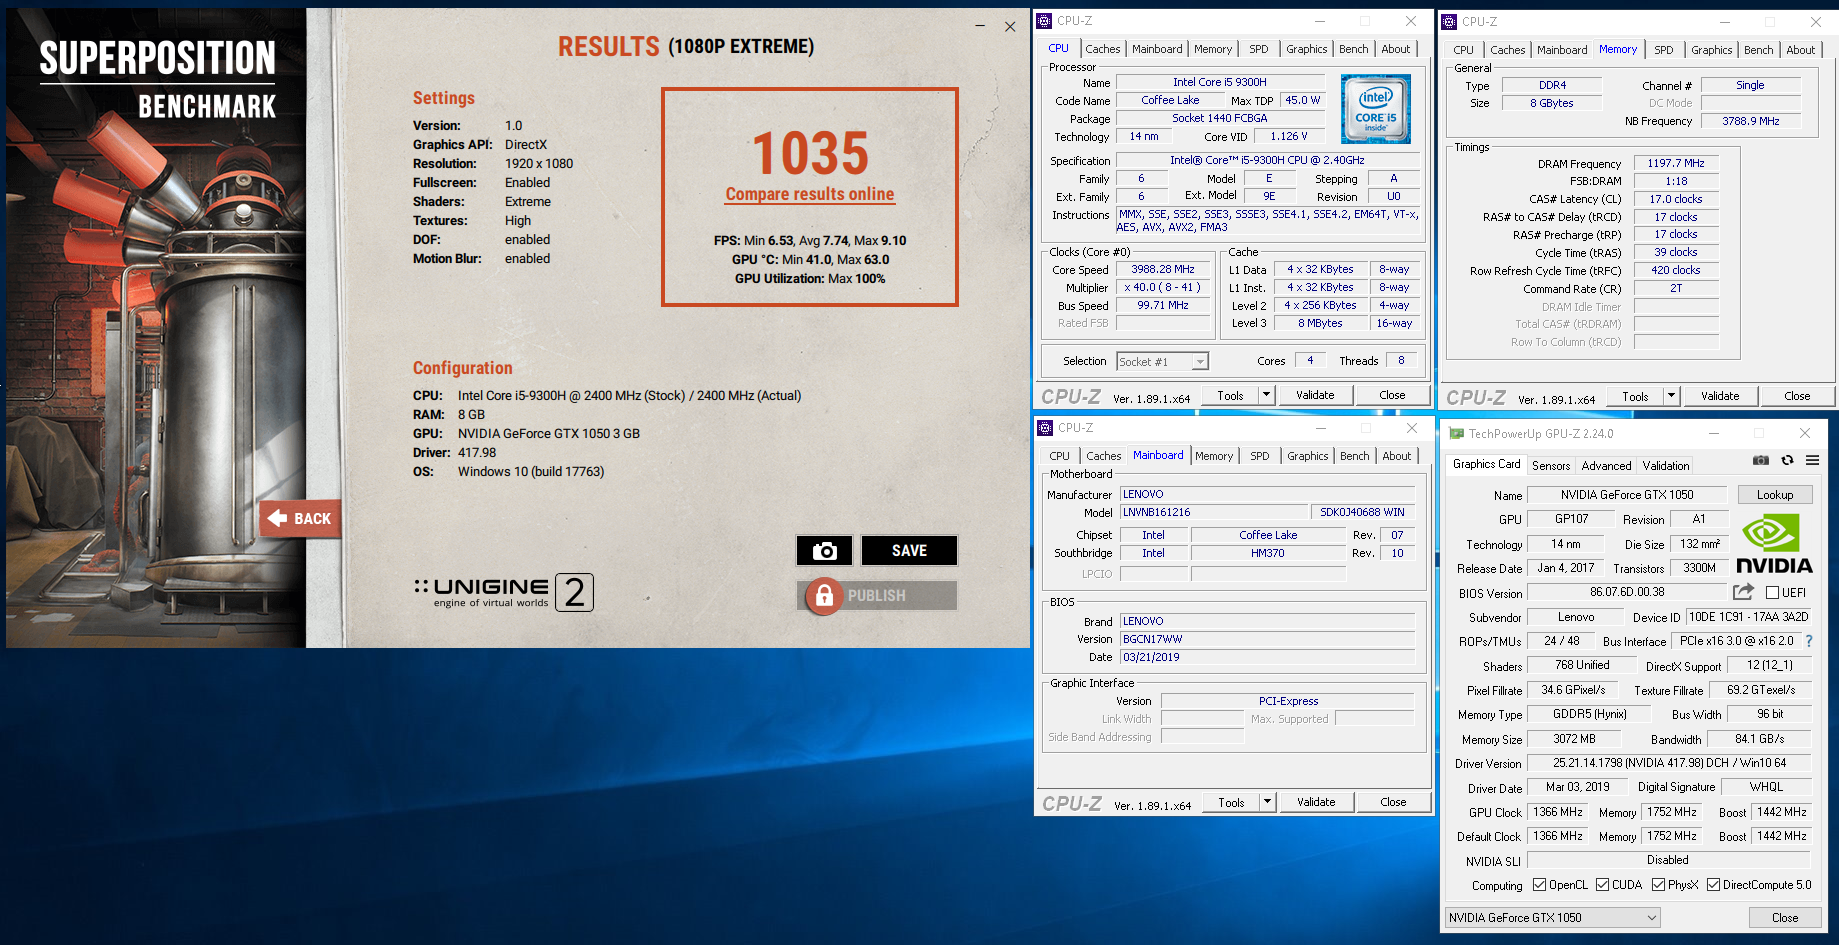1839x945 pixels.
Task: Click the BIOS version share/export icon
Action: (x=1743, y=592)
